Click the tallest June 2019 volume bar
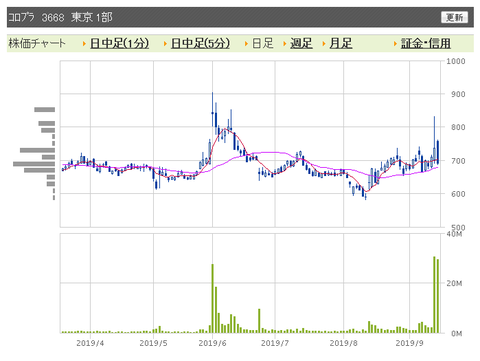 pos(213,298)
